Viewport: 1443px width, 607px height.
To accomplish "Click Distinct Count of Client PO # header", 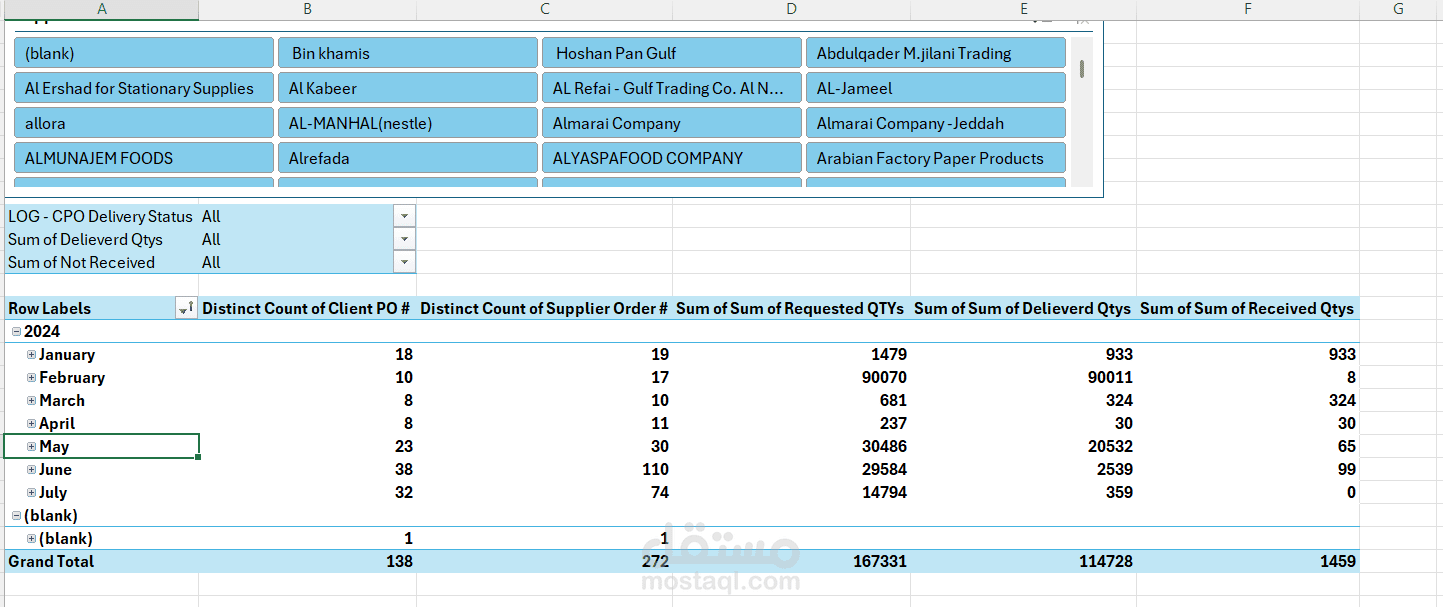I will [307, 309].
